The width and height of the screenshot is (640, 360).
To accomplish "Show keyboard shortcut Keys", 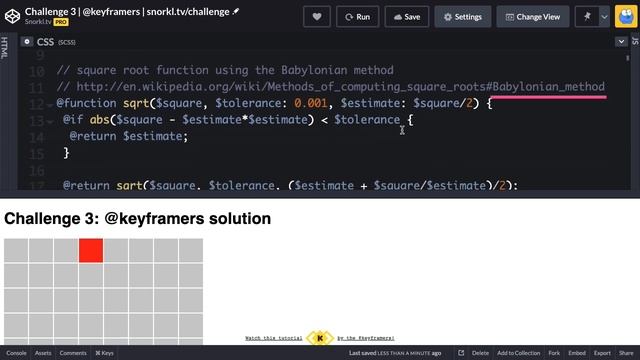I will click(x=104, y=353).
